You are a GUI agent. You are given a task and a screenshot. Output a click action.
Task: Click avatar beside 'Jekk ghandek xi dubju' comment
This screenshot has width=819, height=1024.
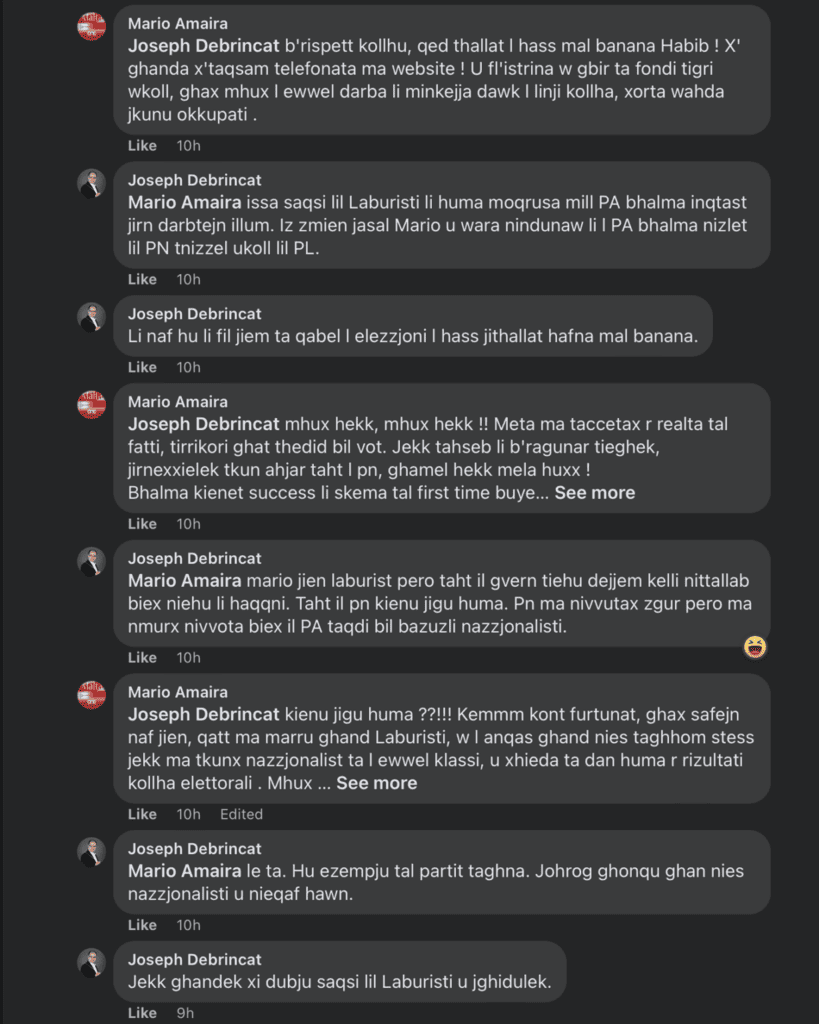tap(92, 962)
